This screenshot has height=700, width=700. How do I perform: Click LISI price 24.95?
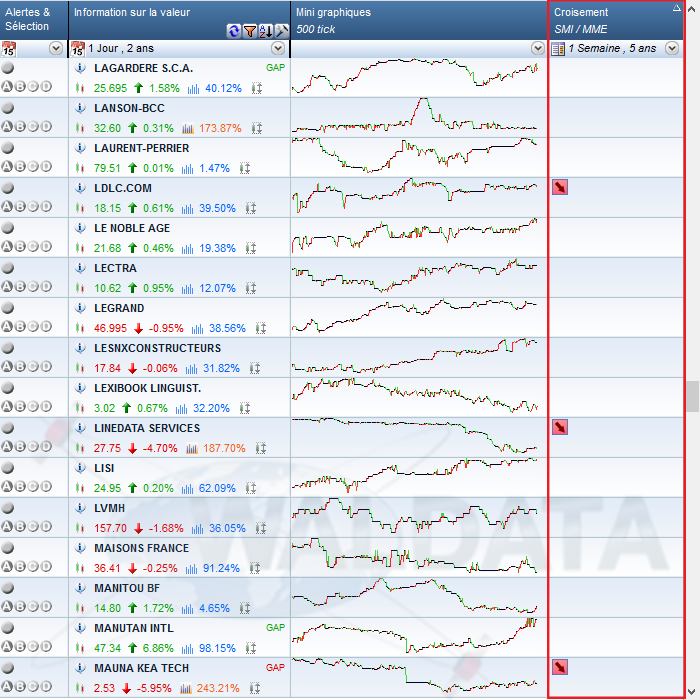[x=107, y=488]
